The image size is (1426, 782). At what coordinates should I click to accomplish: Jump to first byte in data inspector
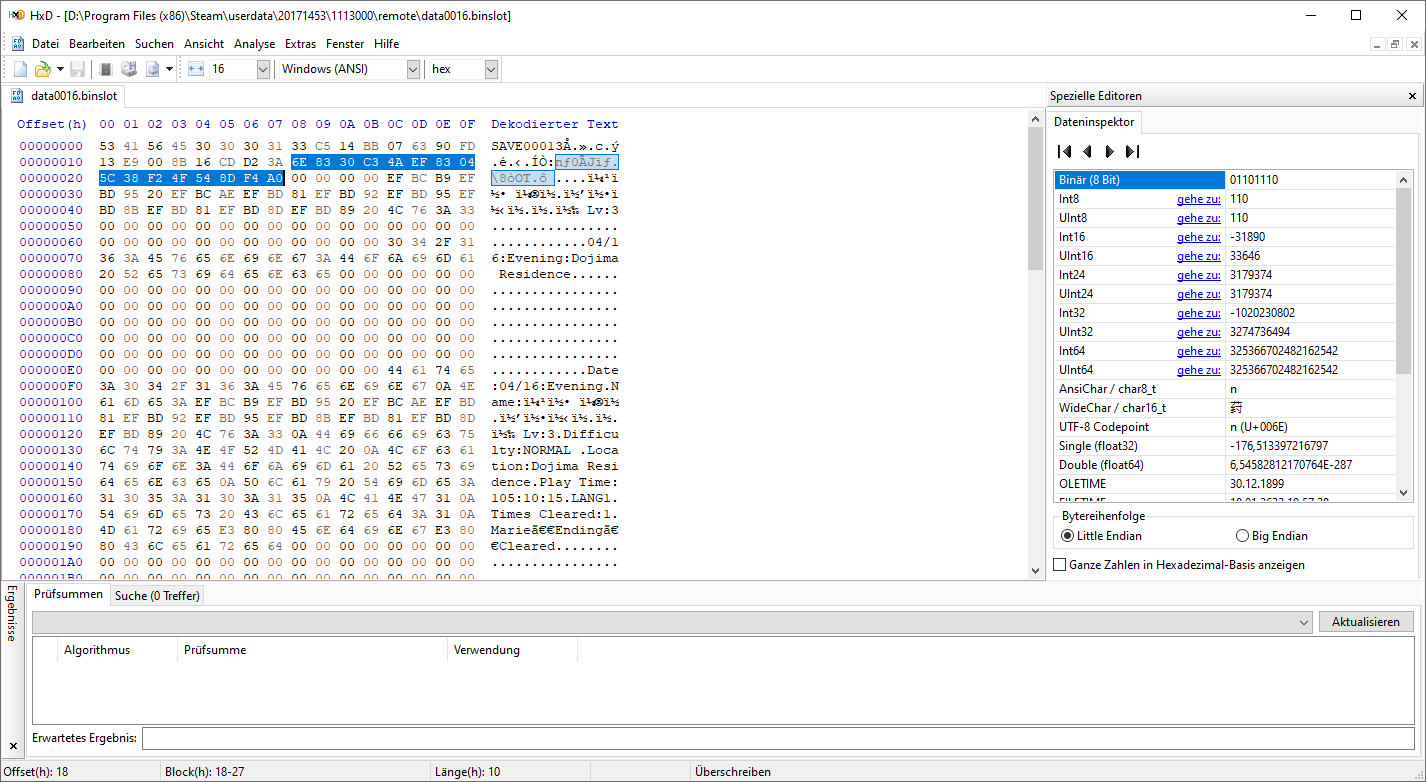(1065, 151)
